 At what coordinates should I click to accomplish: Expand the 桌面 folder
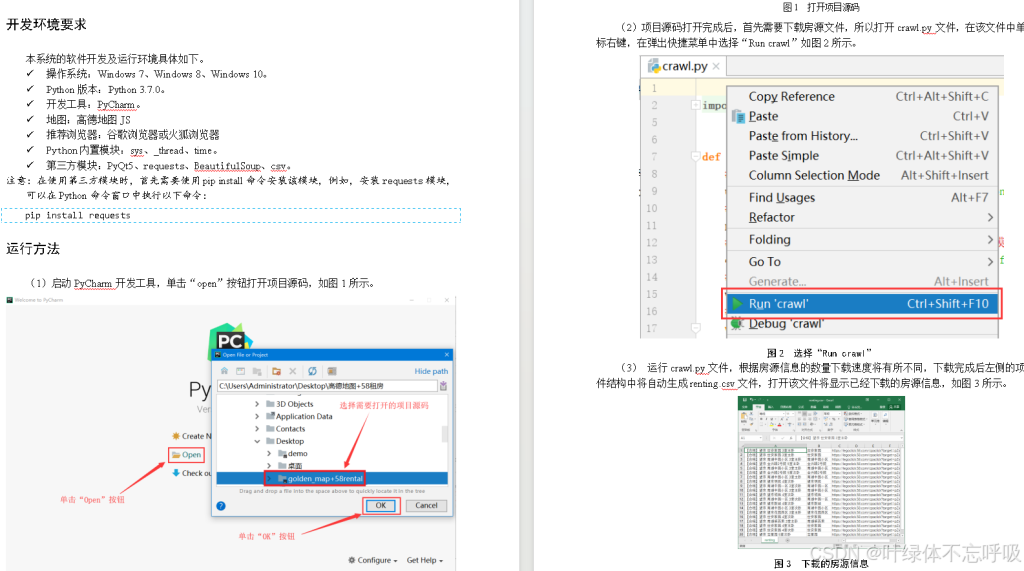pyautogui.click(x=269, y=466)
